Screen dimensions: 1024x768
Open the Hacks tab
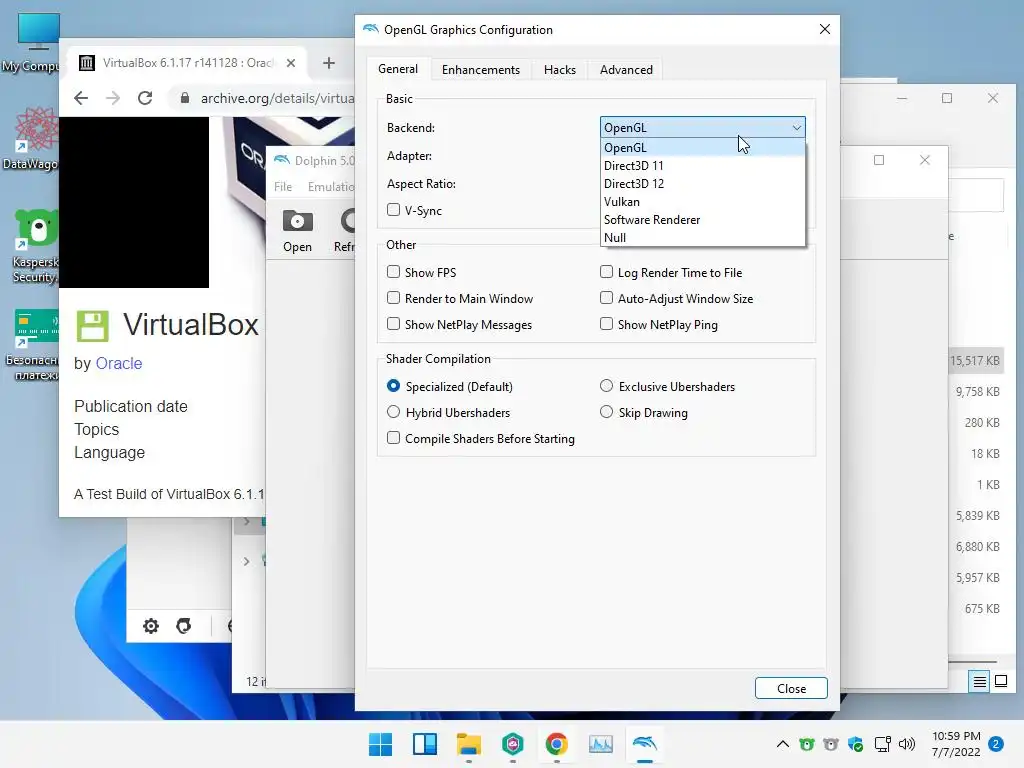point(560,69)
